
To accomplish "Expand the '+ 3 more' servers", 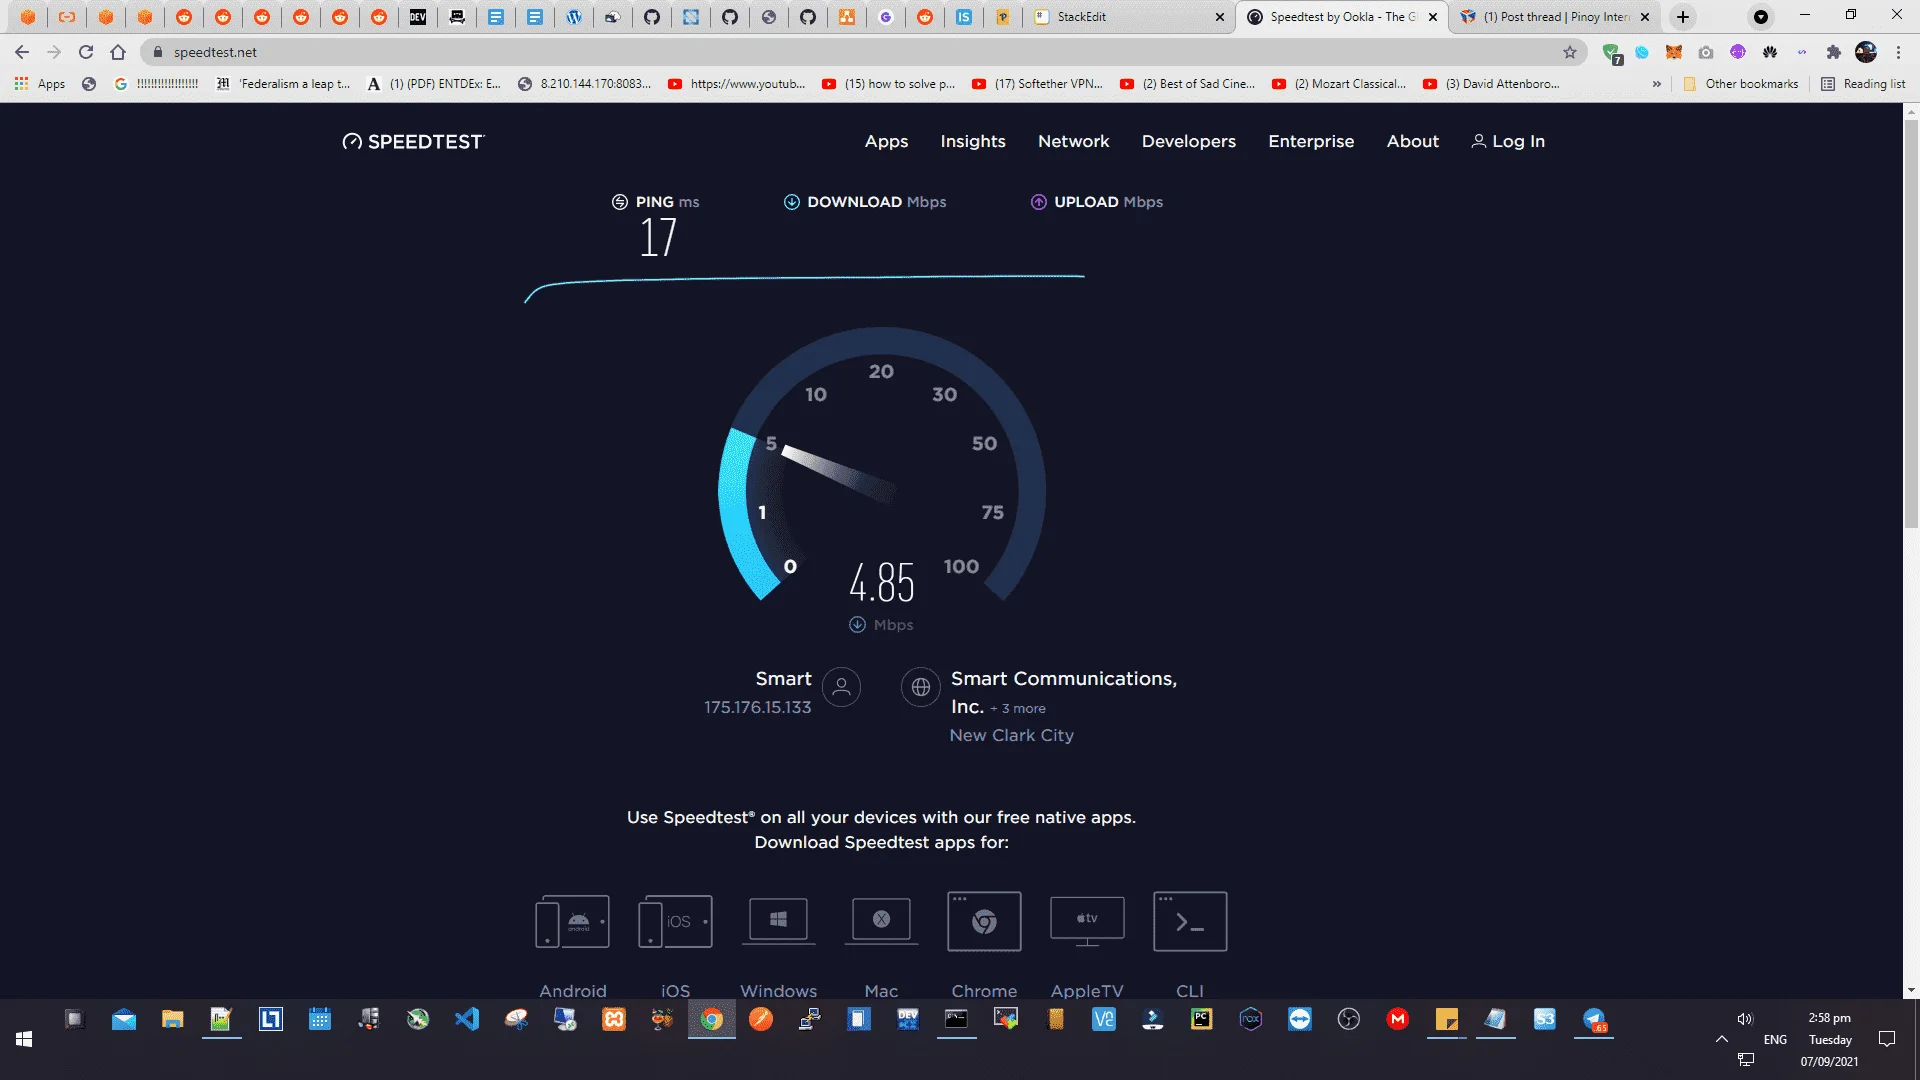I will [x=1018, y=708].
